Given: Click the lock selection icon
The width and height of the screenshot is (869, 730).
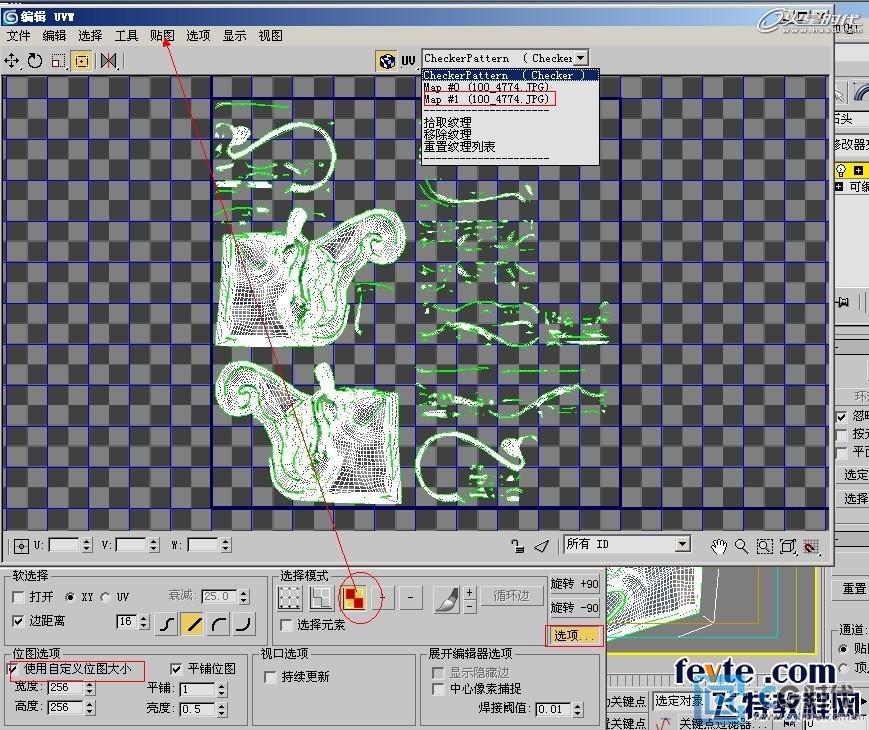Looking at the screenshot, I should tap(517, 546).
